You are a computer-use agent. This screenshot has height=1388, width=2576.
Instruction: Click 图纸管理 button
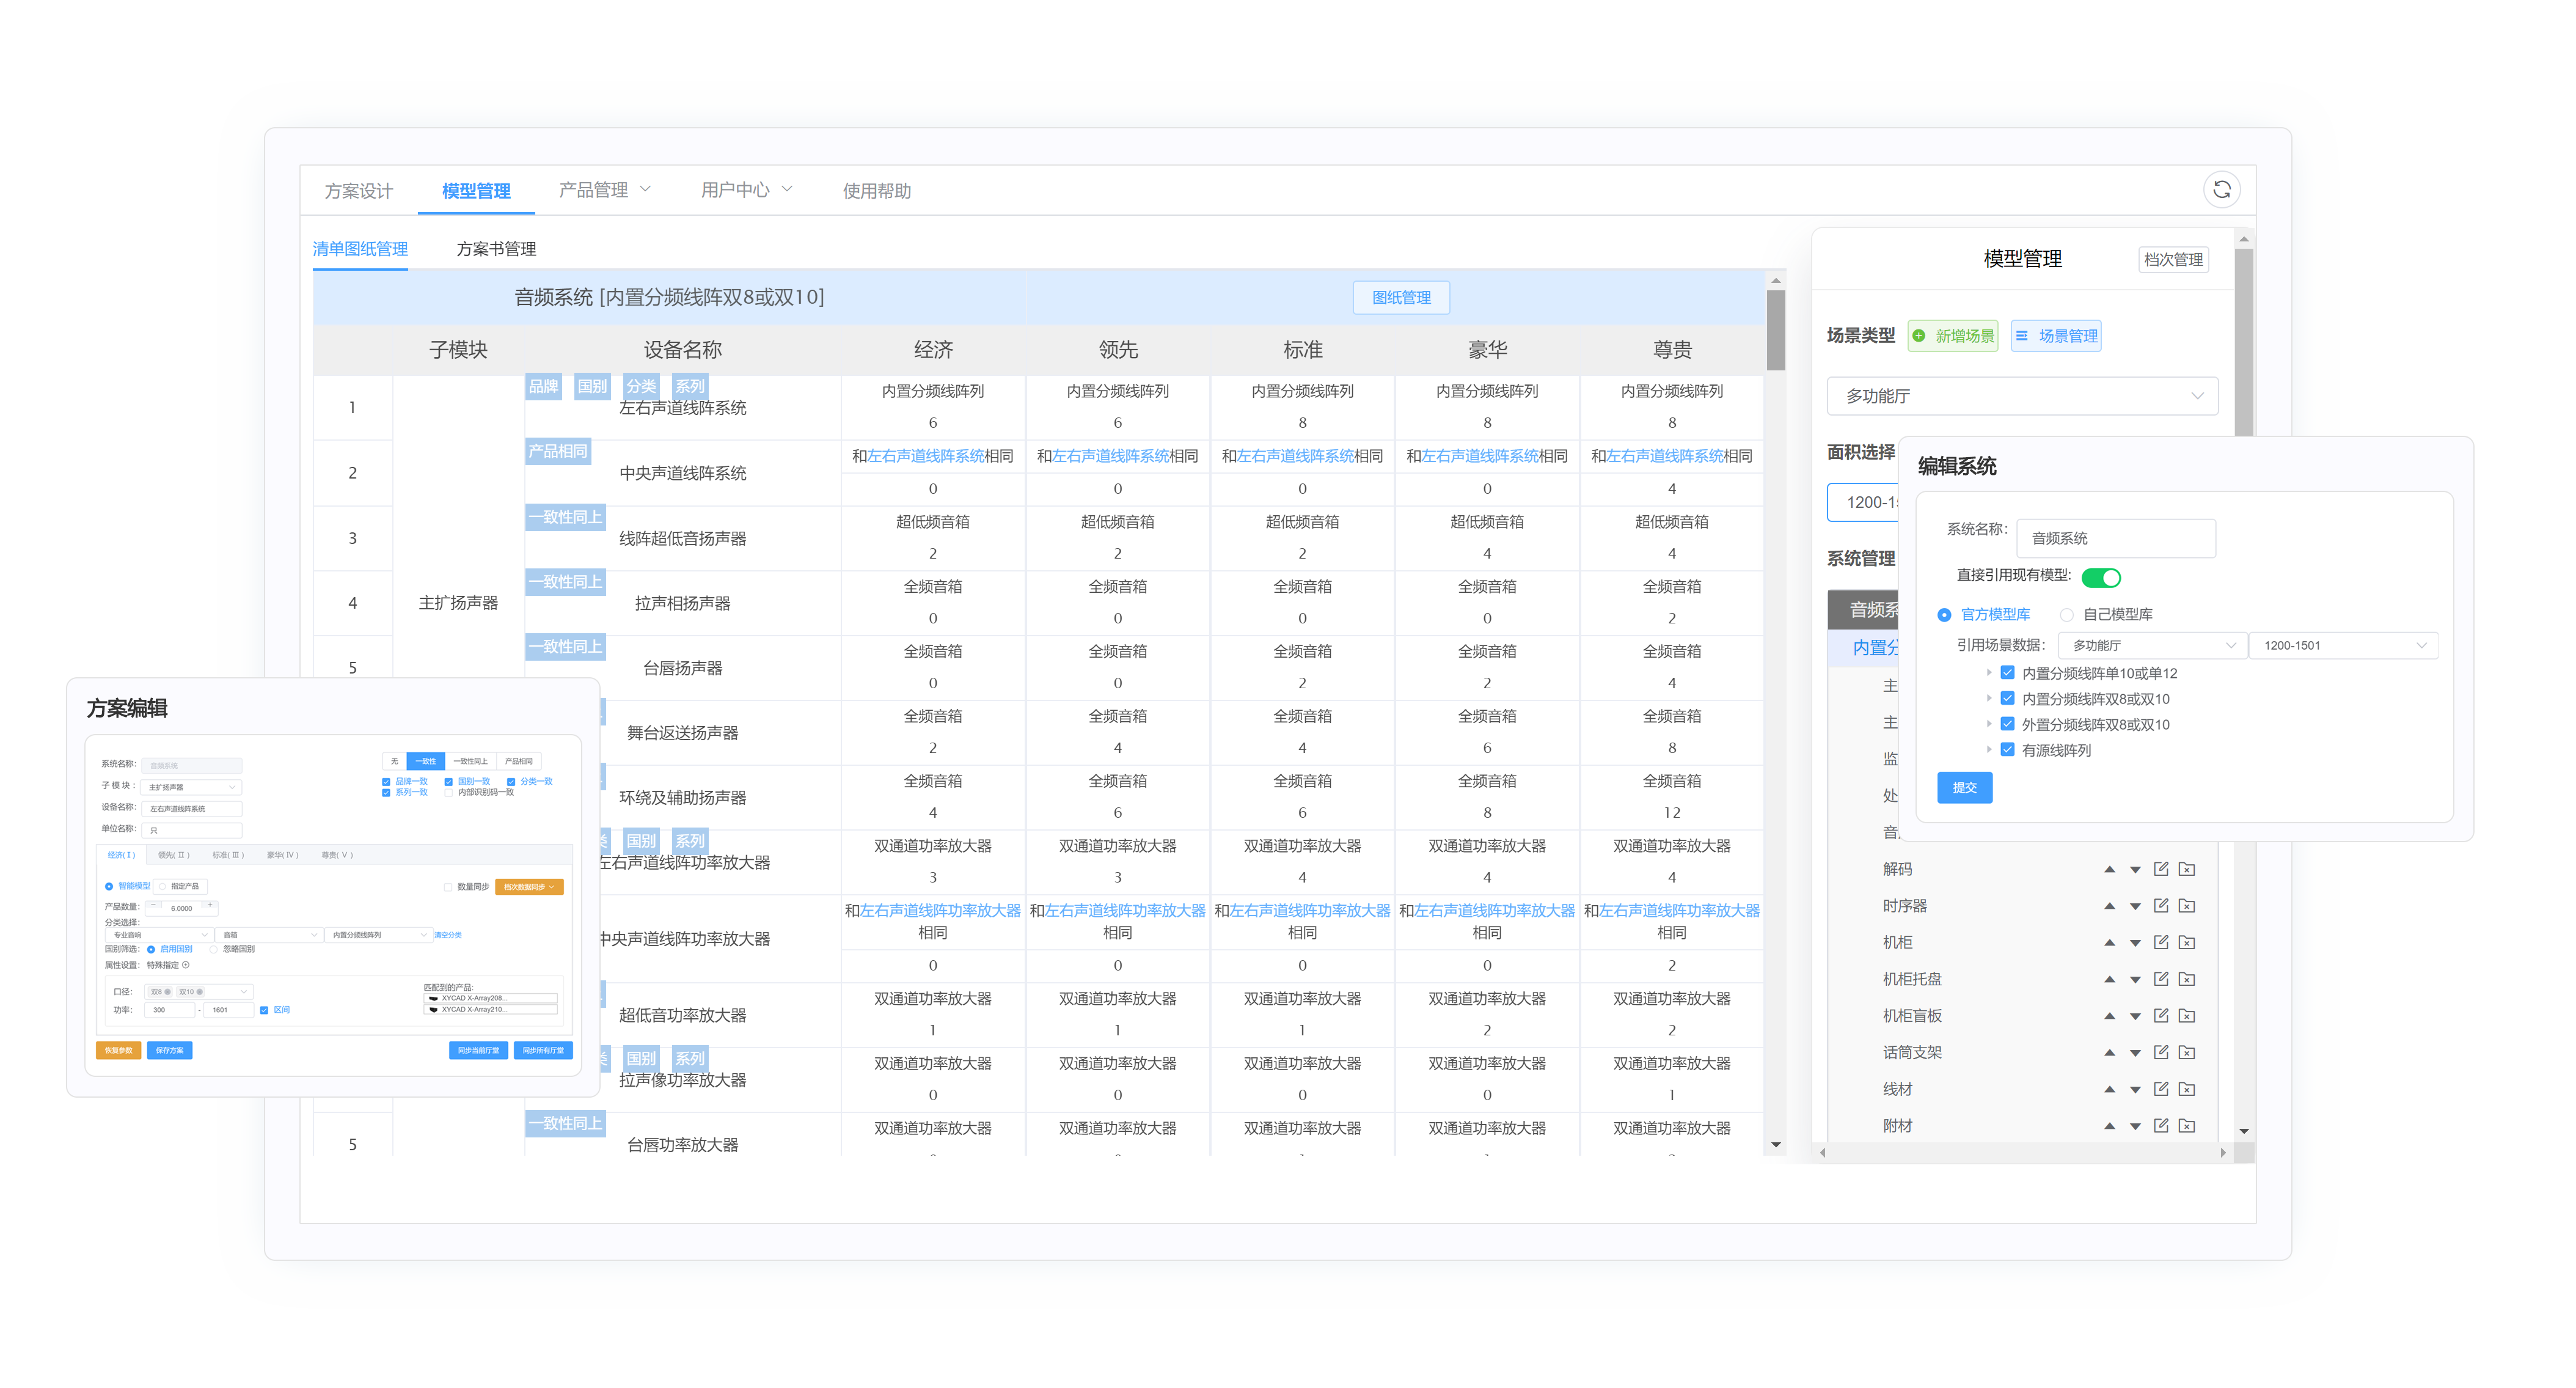pos(1401,298)
